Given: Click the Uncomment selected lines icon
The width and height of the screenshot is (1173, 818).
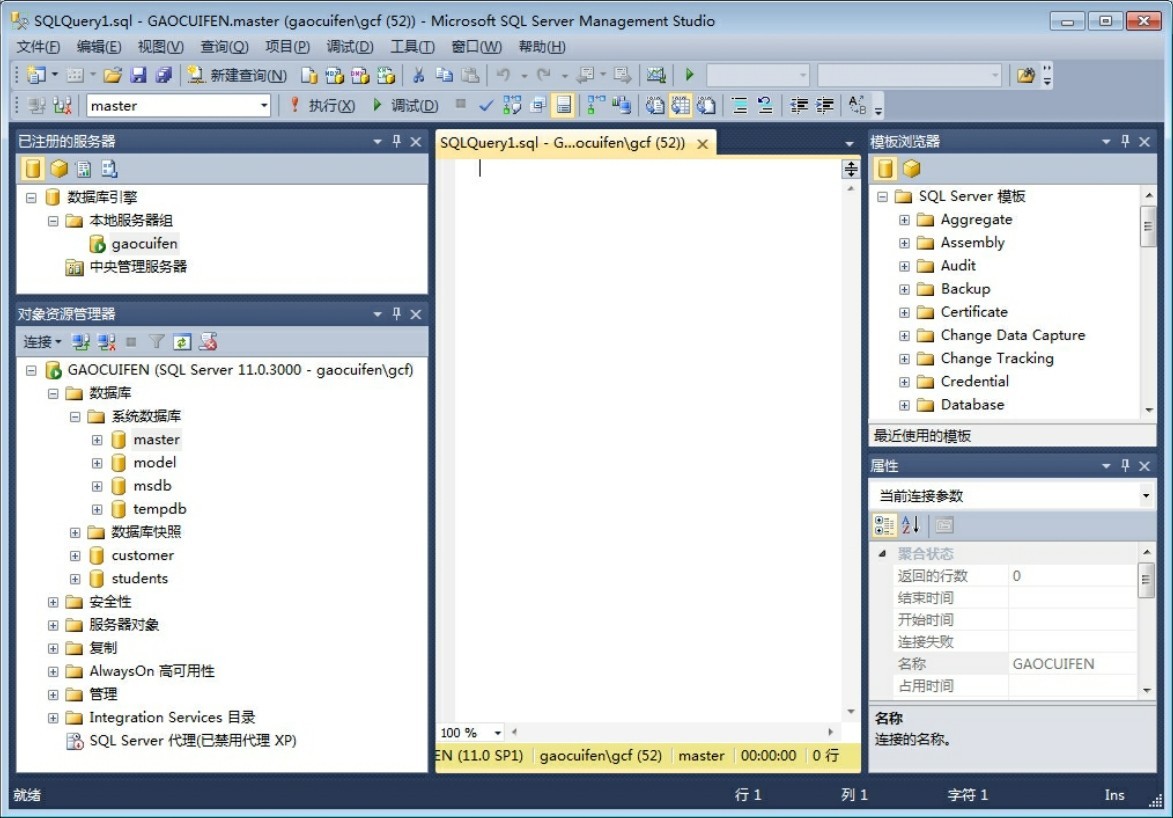Looking at the screenshot, I should 765,106.
